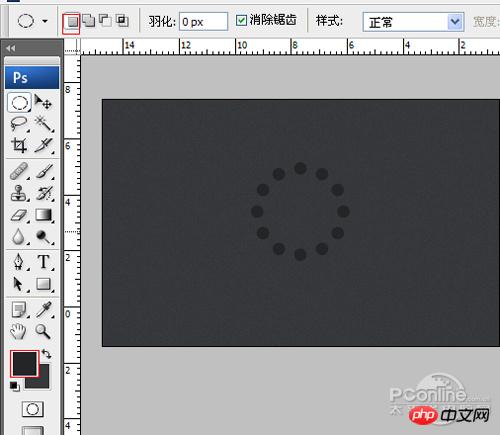
Task: Open the marquee tool preset picker arrow
Action: (x=45, y=21)
